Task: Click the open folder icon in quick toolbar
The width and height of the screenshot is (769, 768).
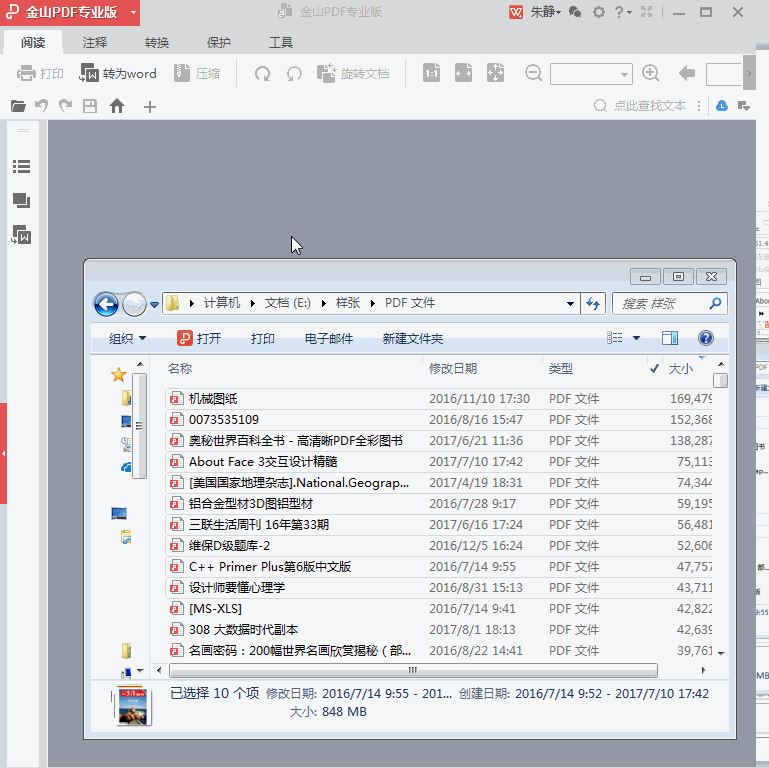Action: click(18, 106)
